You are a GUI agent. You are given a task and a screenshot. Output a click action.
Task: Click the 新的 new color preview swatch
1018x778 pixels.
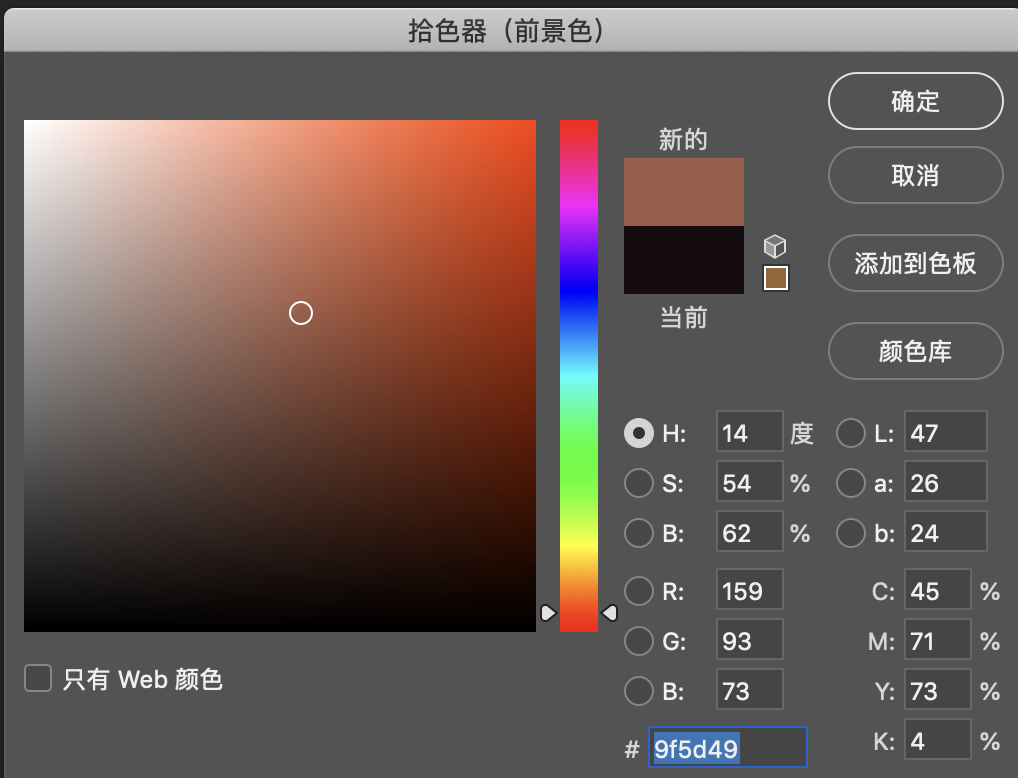[x=684, y=192]
